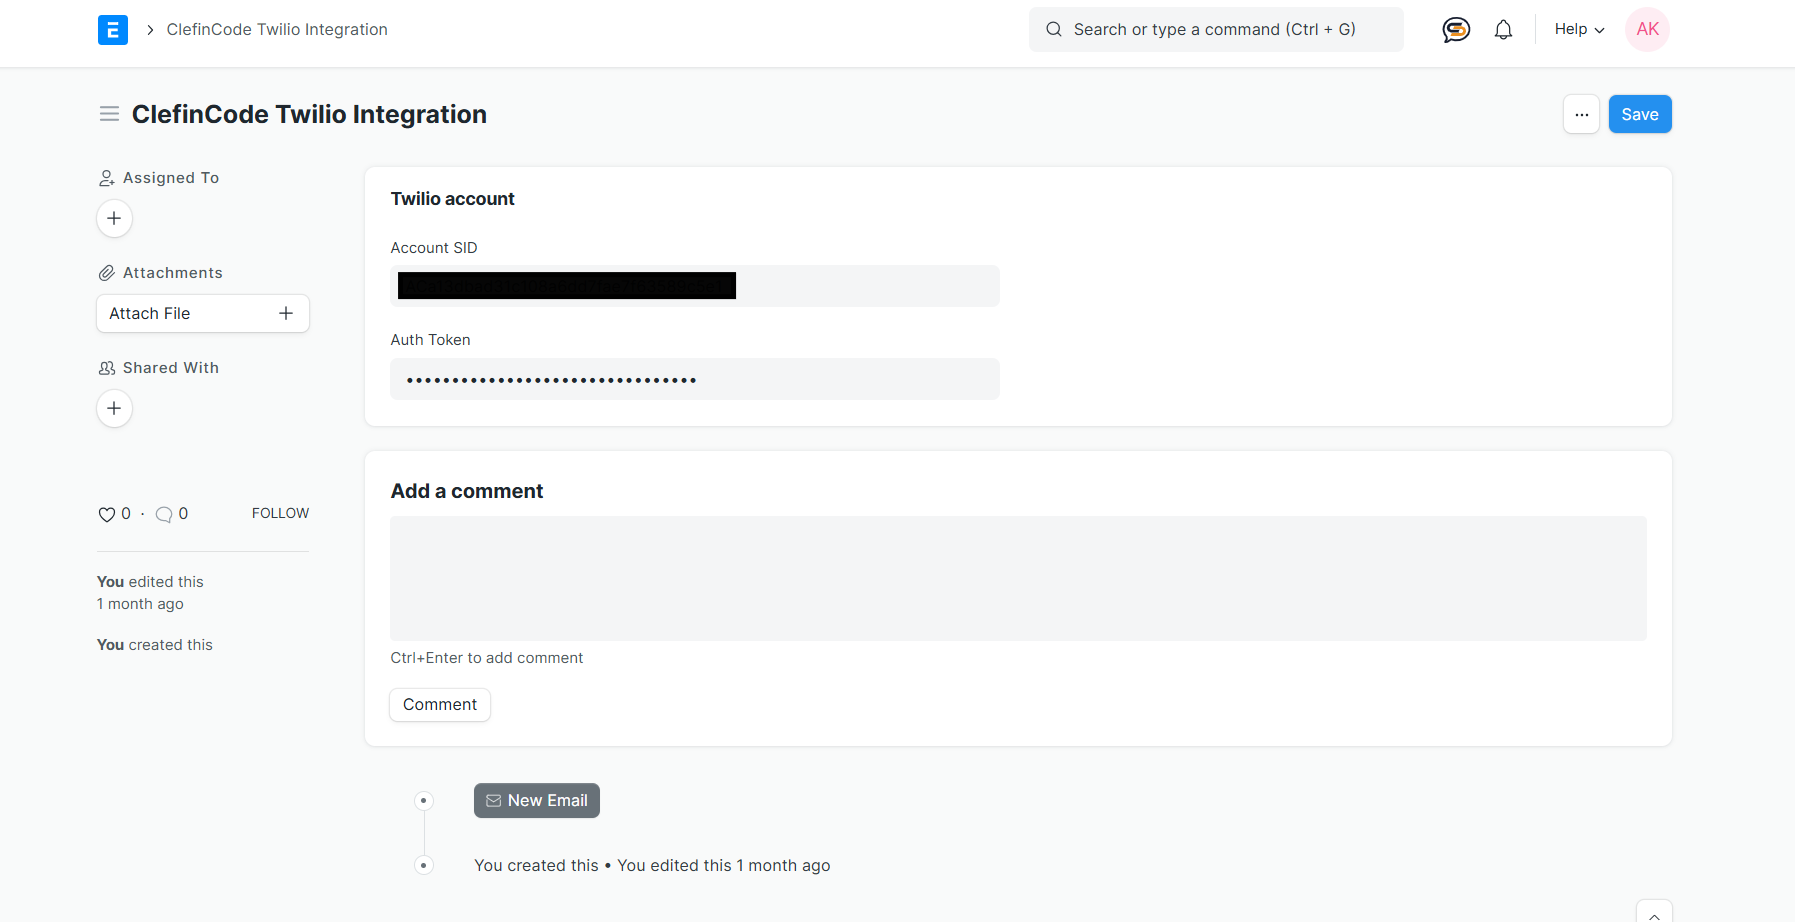Navigate via the ClefinCode Twilio Integration breadcrumb
This screenshot has height=922, width=1795.
(277, 29)
